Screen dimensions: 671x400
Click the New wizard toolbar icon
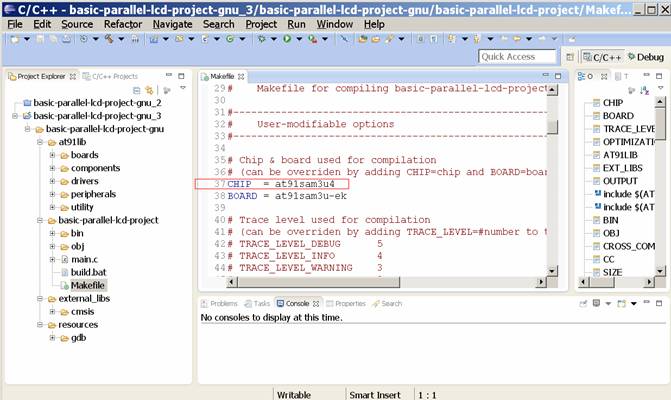click(15, 39)
